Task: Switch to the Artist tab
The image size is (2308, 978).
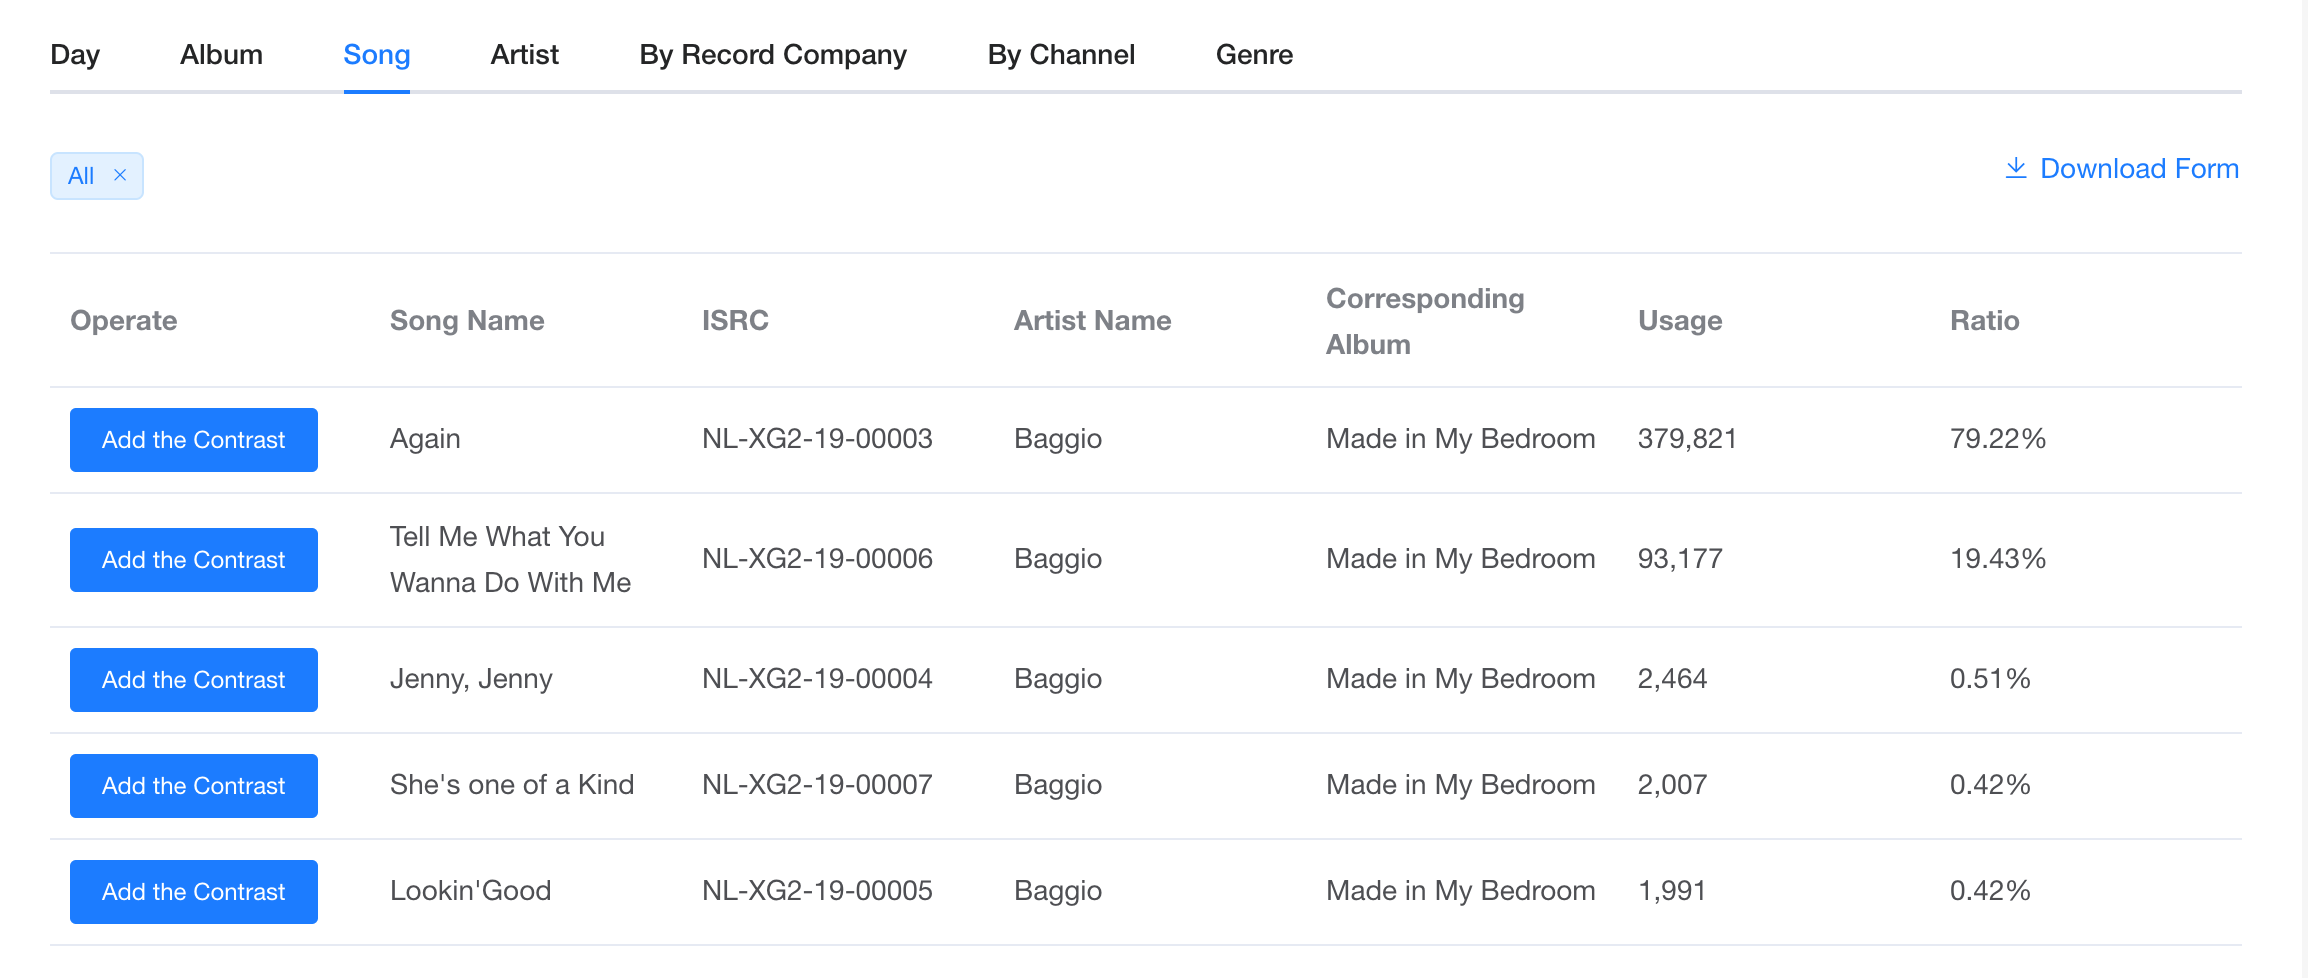Action: 525,54
